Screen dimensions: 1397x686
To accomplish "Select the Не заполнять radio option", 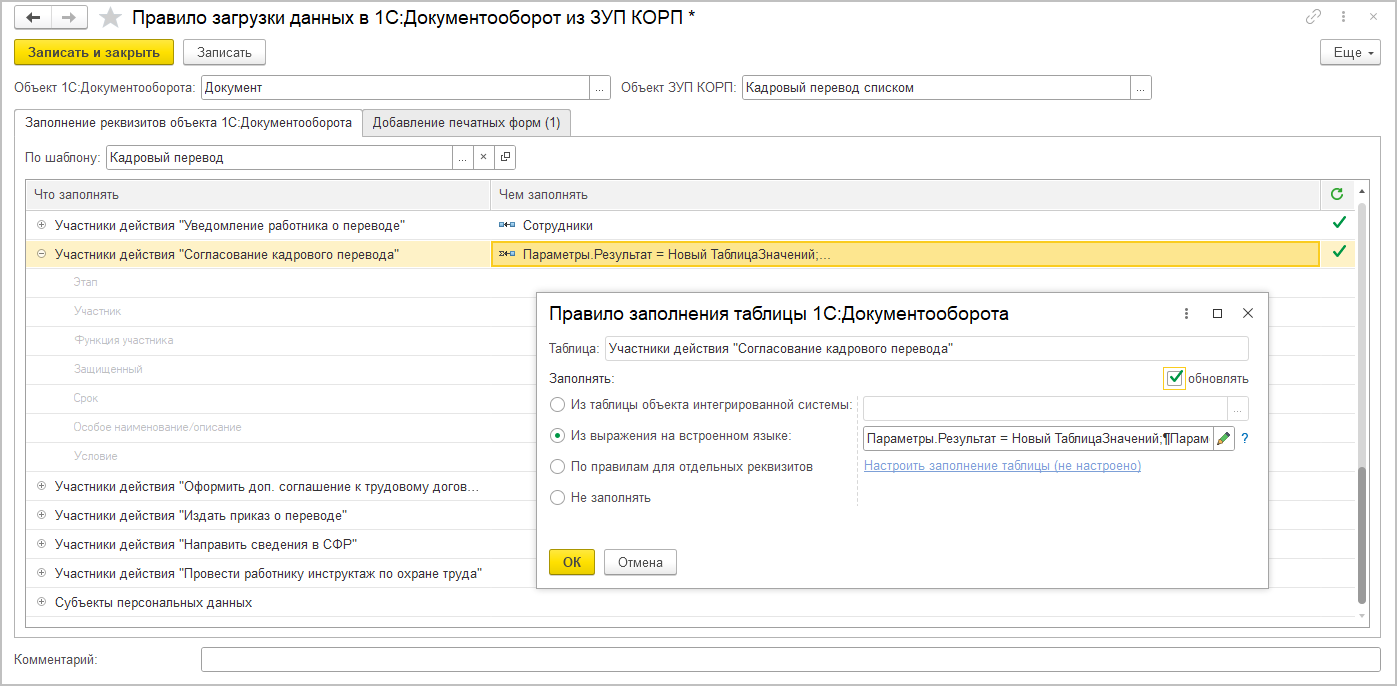I will (558, 497).
